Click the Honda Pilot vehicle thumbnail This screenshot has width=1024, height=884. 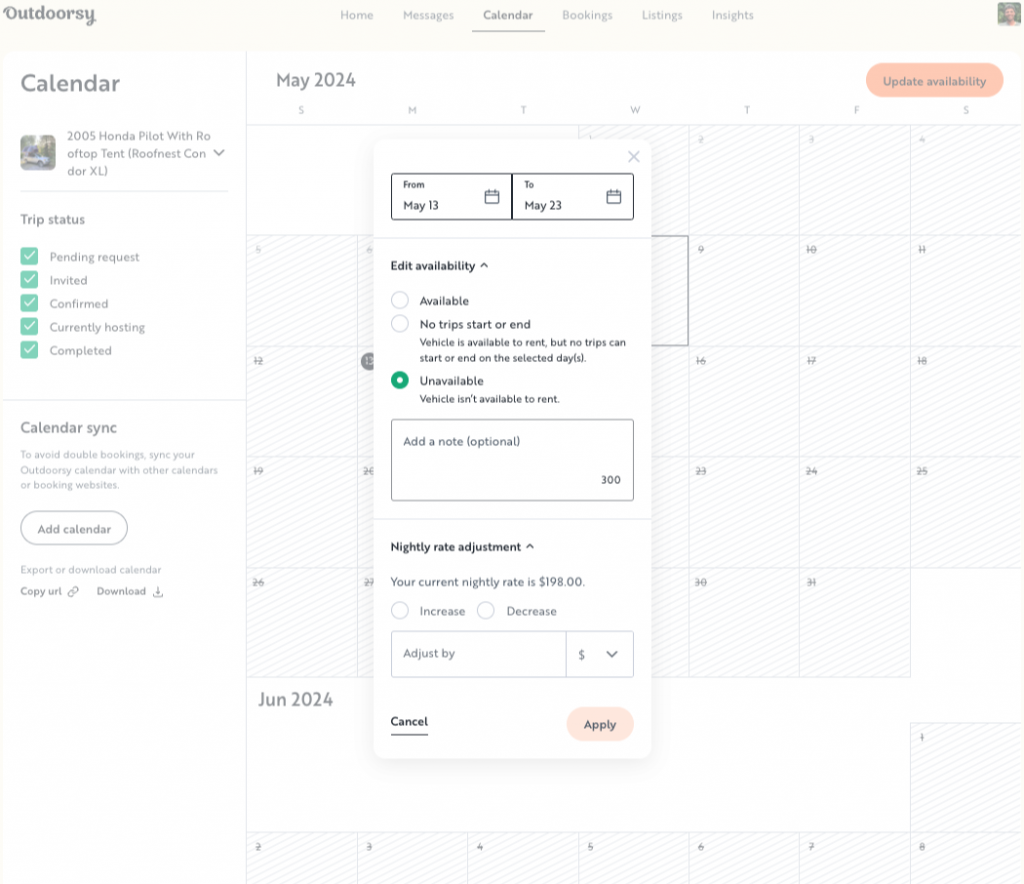(x=38, y=153)
